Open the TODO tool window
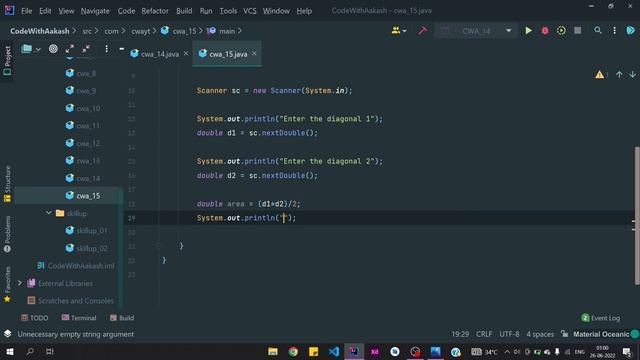Image resolution: width=640 pixels, height=360 pixels. 35,318
